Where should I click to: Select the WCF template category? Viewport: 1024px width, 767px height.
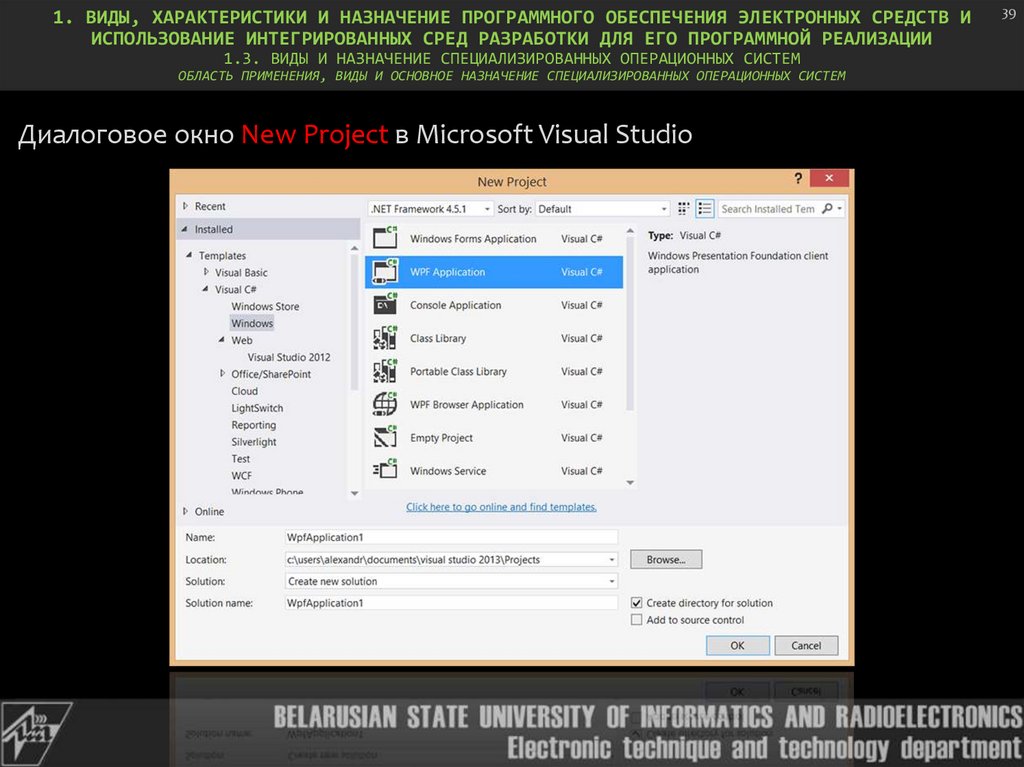click(x=241, y=476)
